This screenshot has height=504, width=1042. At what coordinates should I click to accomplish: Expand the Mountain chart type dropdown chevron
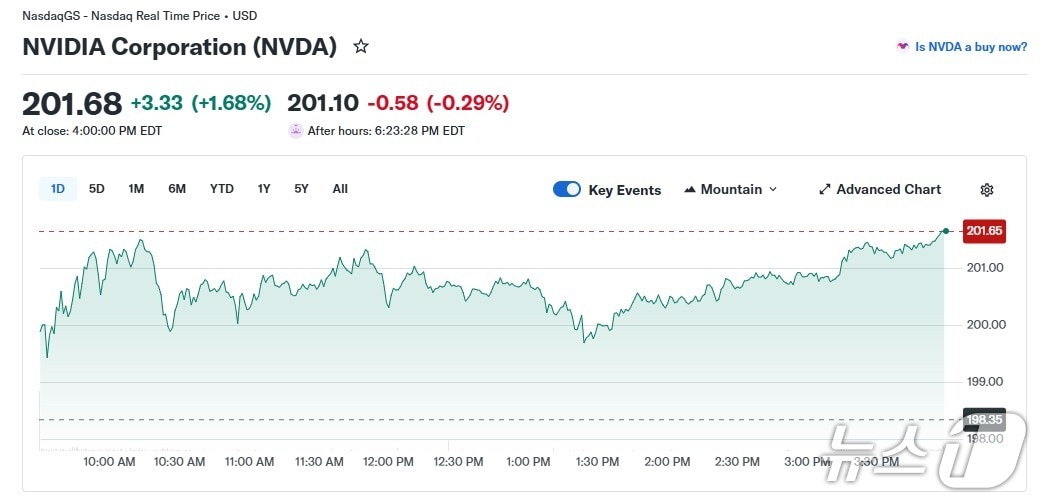point(773,190)
